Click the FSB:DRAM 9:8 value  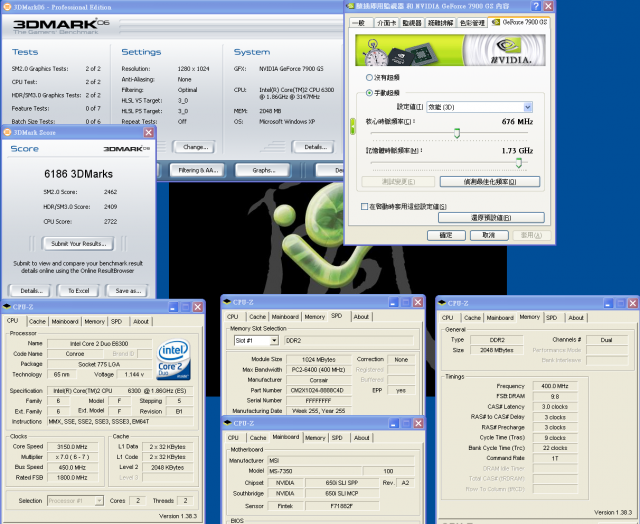click(x=555, y=396)
